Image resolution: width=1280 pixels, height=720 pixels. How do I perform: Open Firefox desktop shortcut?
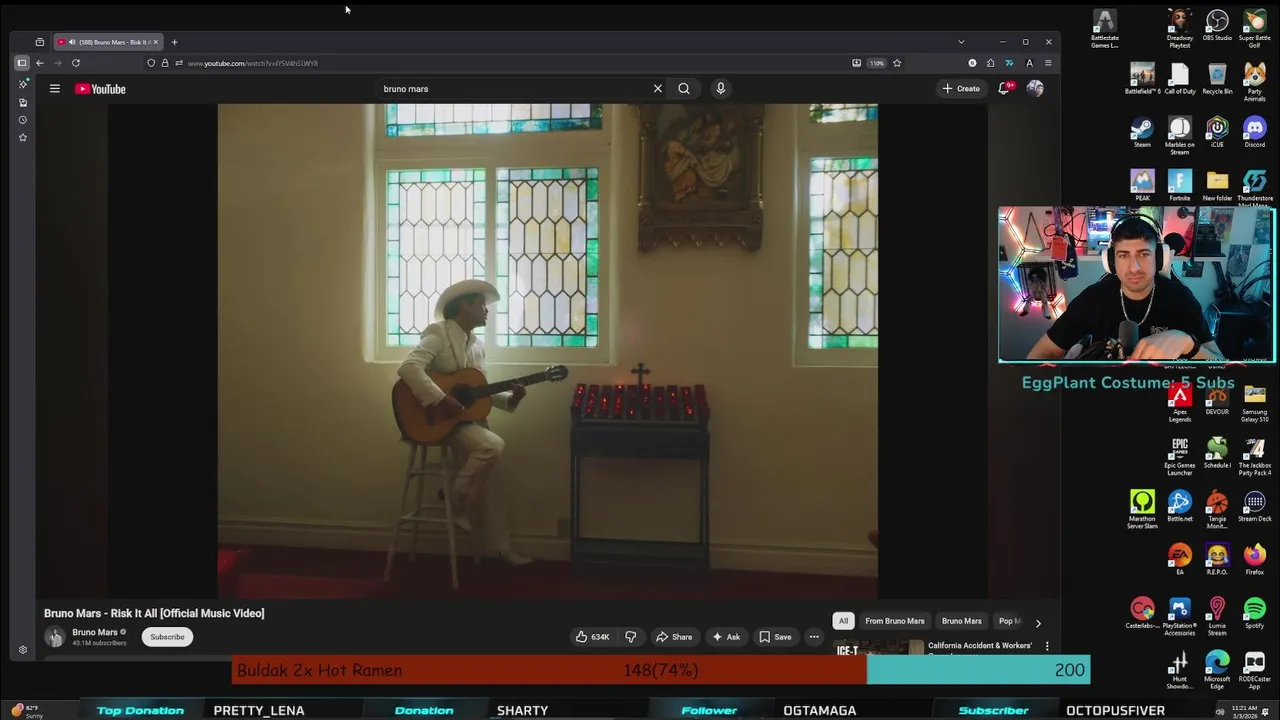click(x=1254, y=560)
